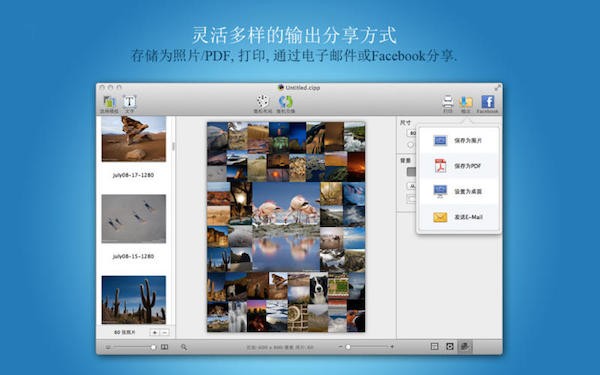Click the dog photo in collage
This screenshot has height=375, width=600.
click(x=318, y=288)
